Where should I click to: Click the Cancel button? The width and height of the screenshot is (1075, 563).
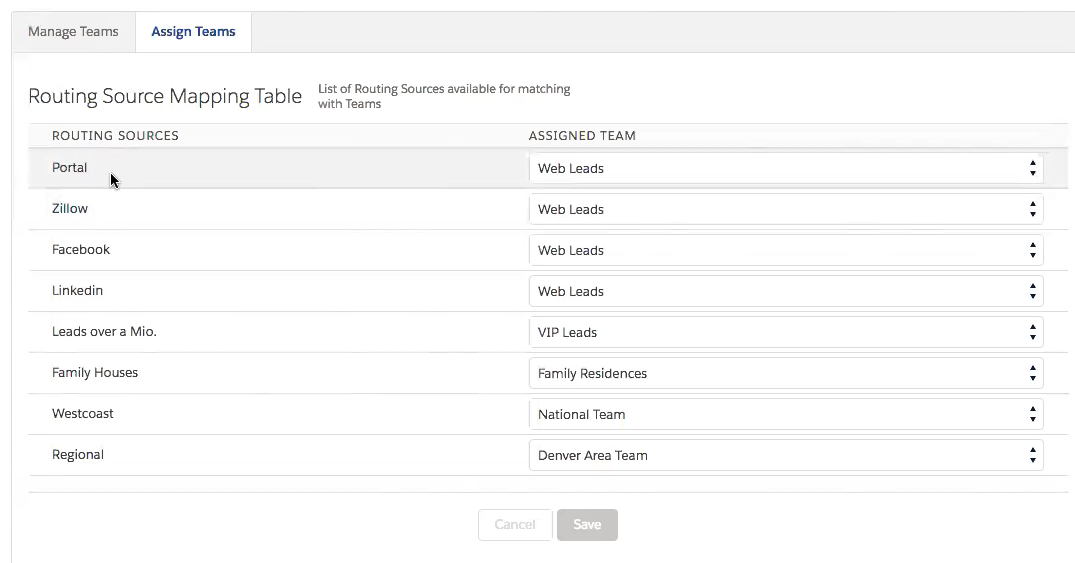pyautogui.click(x=515, y=525)
